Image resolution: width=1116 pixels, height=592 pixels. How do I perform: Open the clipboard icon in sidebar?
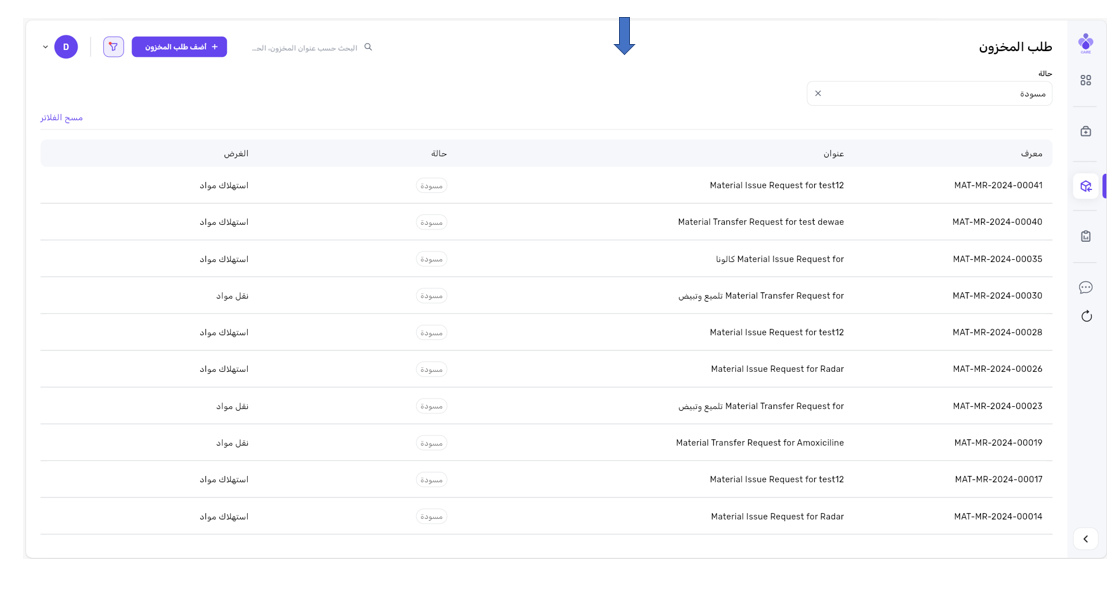[x=1085, y=237]
